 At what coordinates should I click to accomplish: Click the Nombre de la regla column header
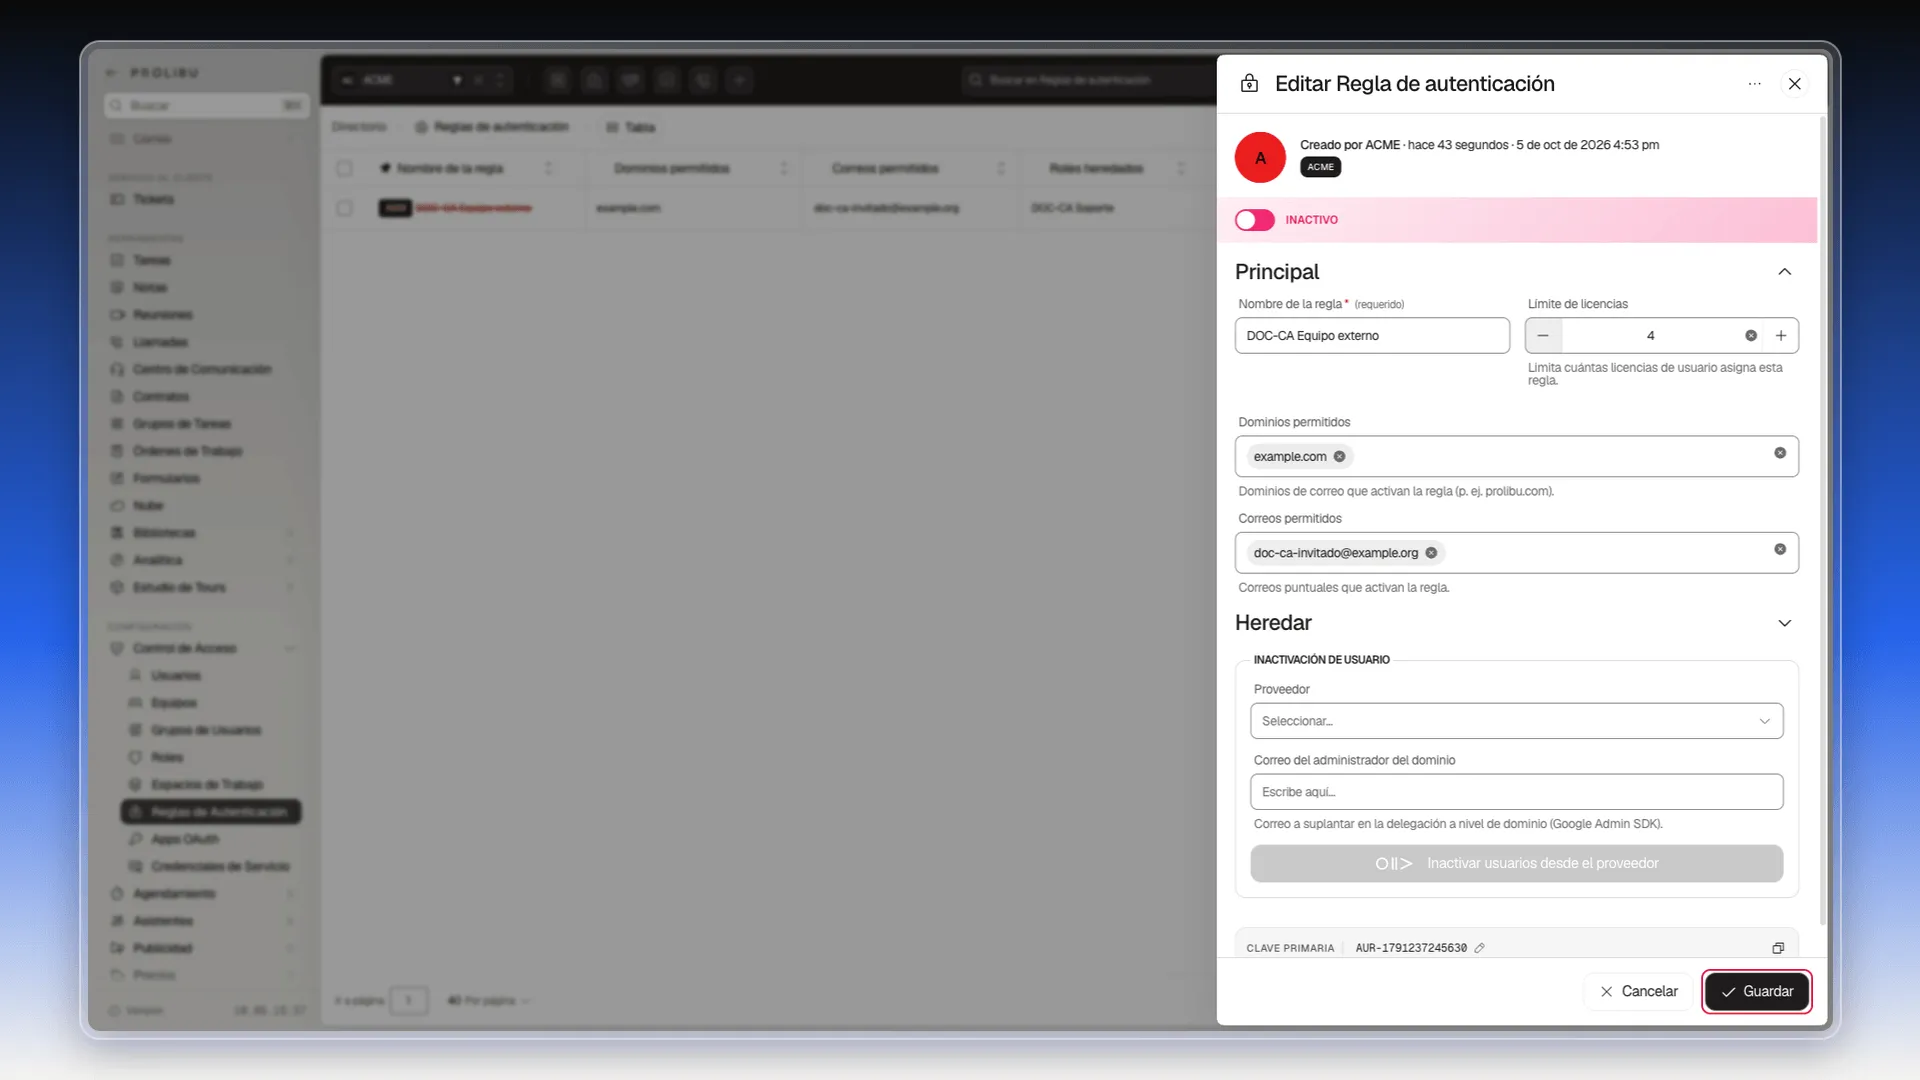point(450,168)
